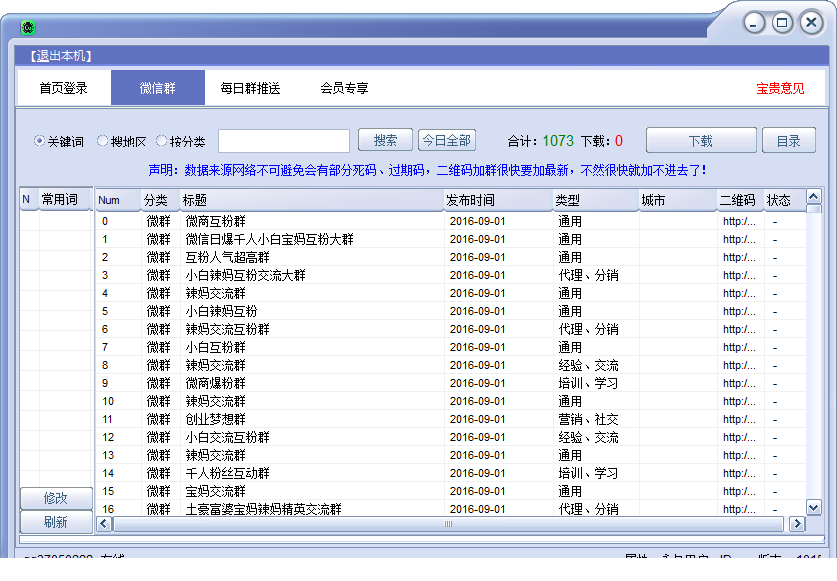
Task: Select row 微信日爆千人小白宝妈互粉大群
Action: pyautogui.click(x=450, y=239)
